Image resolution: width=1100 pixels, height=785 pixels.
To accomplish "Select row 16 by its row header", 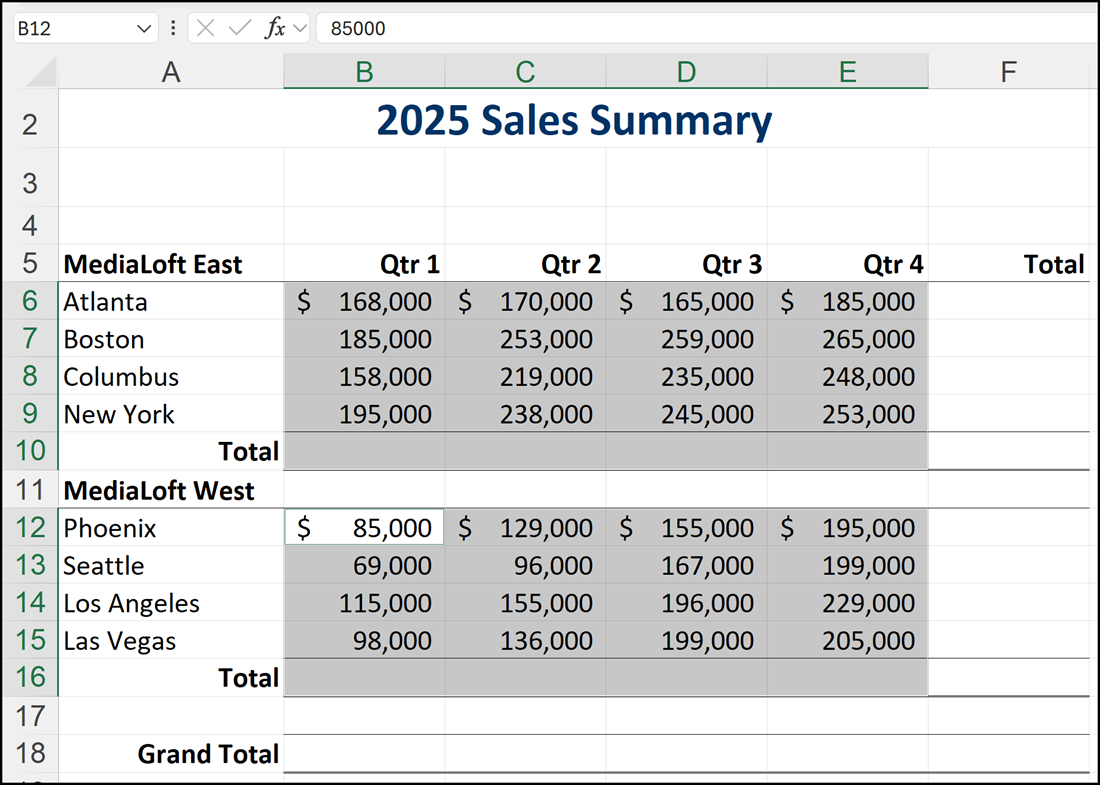I will (x=30, y=677).
